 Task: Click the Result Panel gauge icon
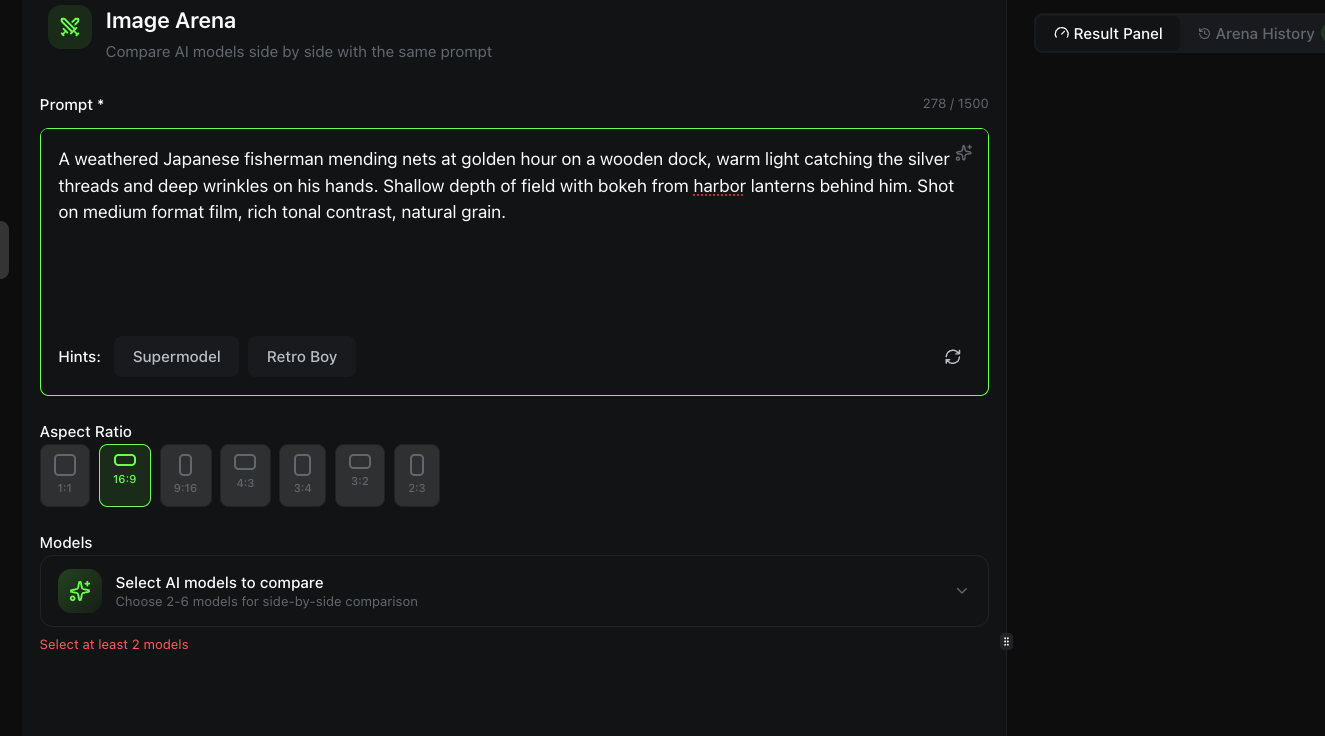coord(1061,34)
